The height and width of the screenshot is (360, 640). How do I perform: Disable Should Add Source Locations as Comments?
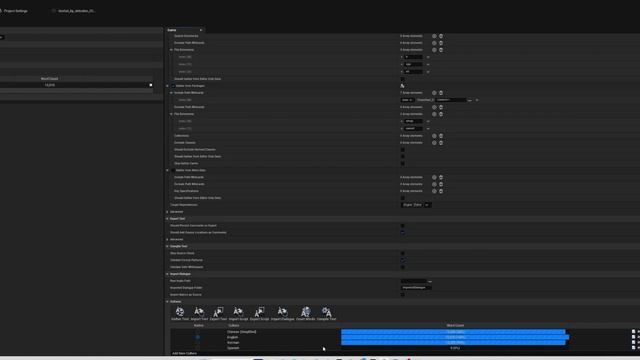(402, 232)
